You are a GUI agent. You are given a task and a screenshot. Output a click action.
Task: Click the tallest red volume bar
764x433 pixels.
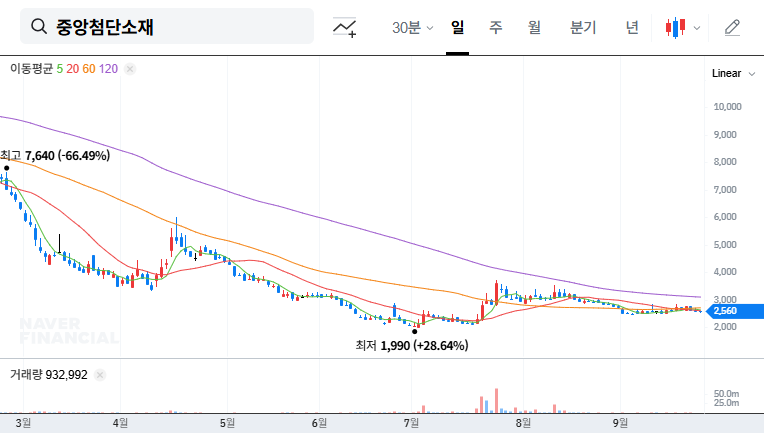coord(497,400)
